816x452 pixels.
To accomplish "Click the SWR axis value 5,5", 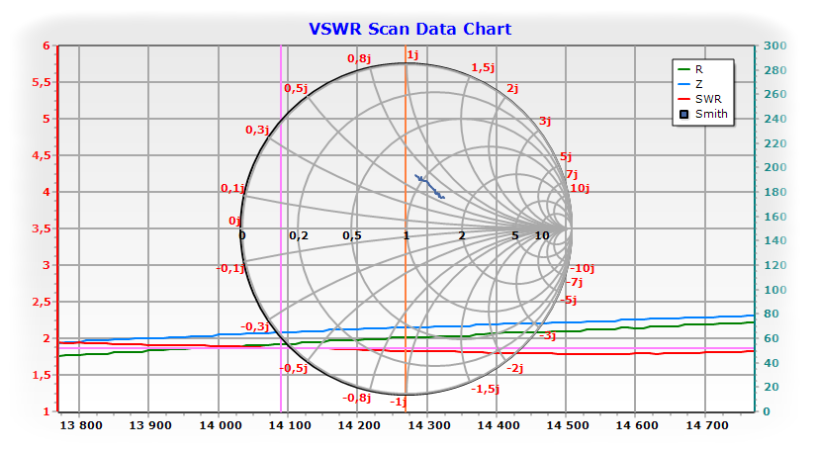I will pos(42,82).
